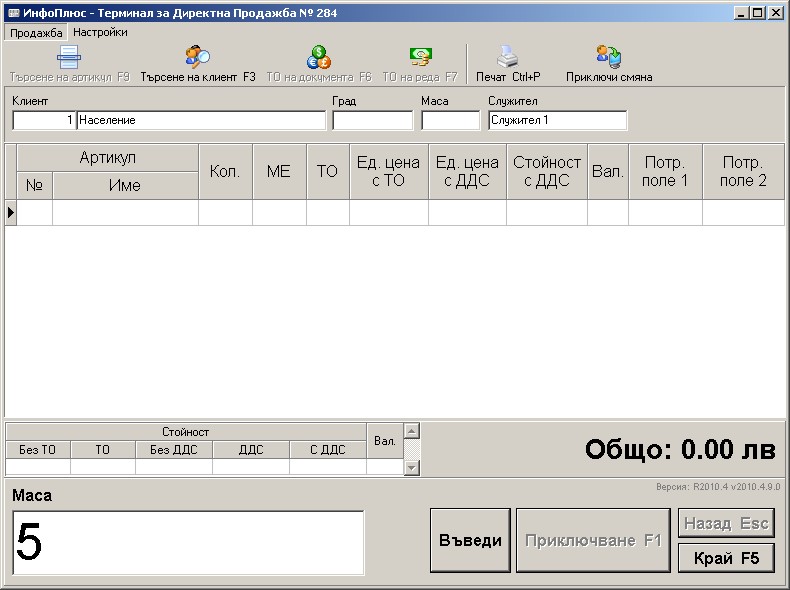This screenshot has height=590, width=790.
Task: Open the Настройки menu
Action: (100, 32)
